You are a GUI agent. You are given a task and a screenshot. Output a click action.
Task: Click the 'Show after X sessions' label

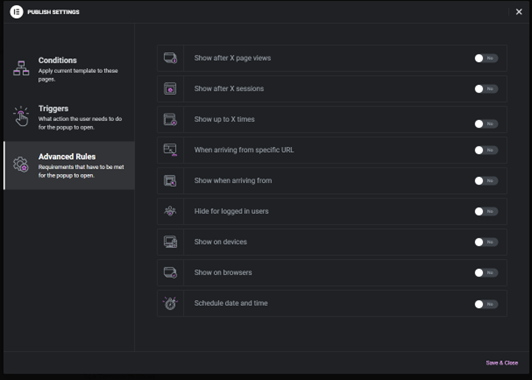pos(229,89)
